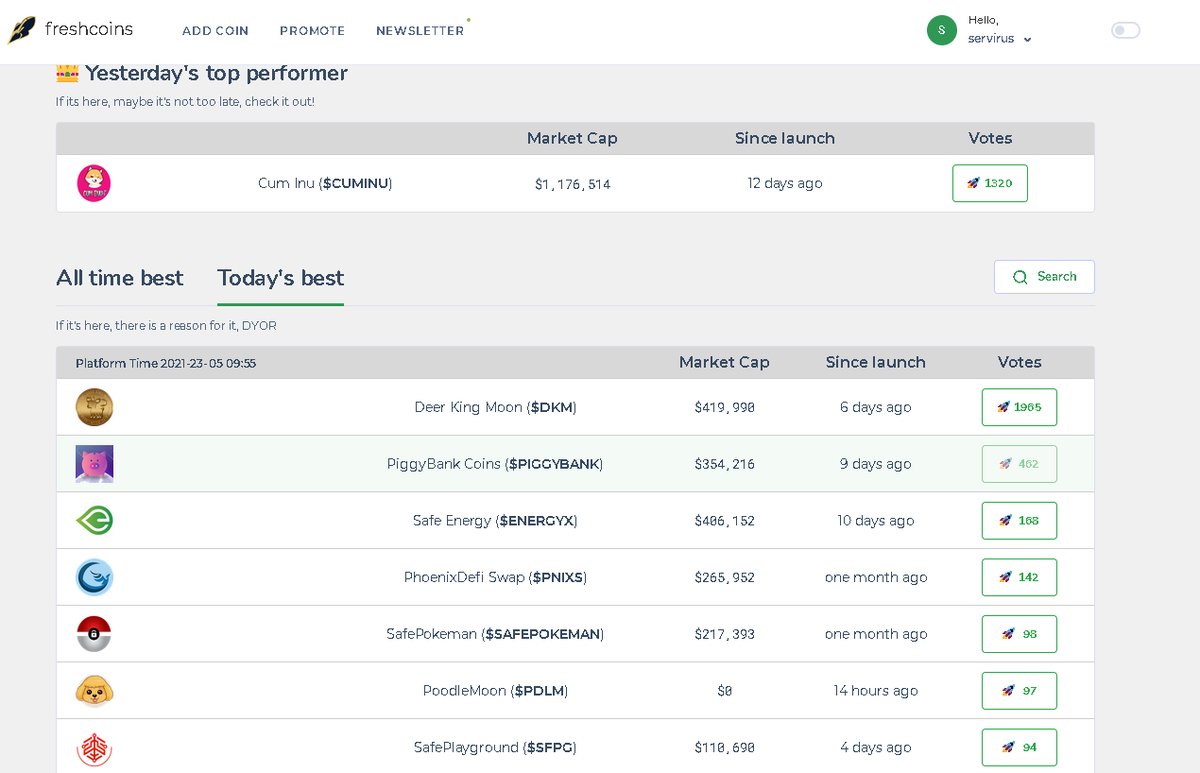Switch to the All time best tab

120,278
